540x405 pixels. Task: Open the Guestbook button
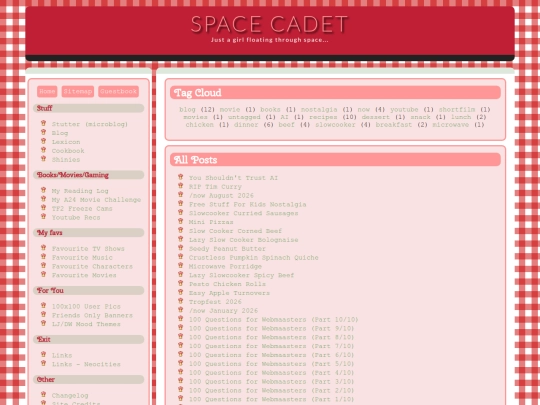pos(118,91)
